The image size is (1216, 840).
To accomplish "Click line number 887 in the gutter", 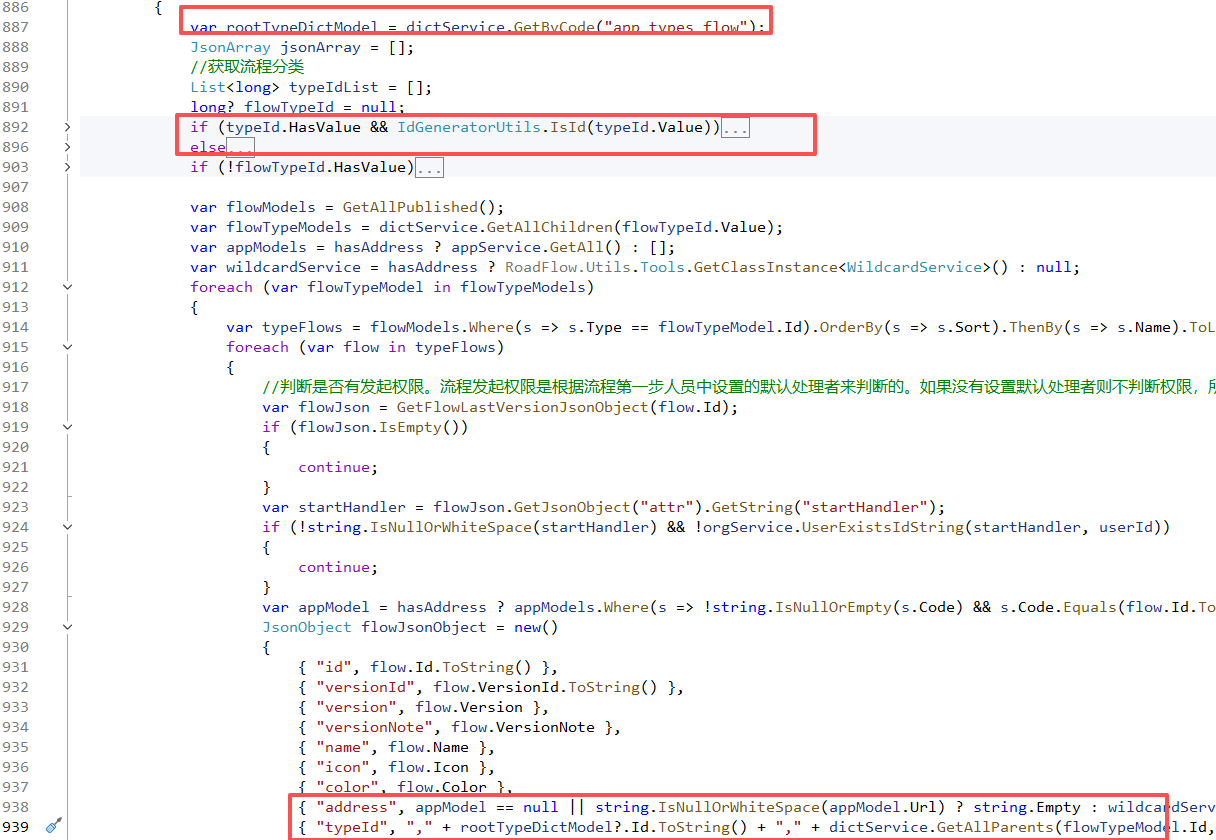I will 15,27.
